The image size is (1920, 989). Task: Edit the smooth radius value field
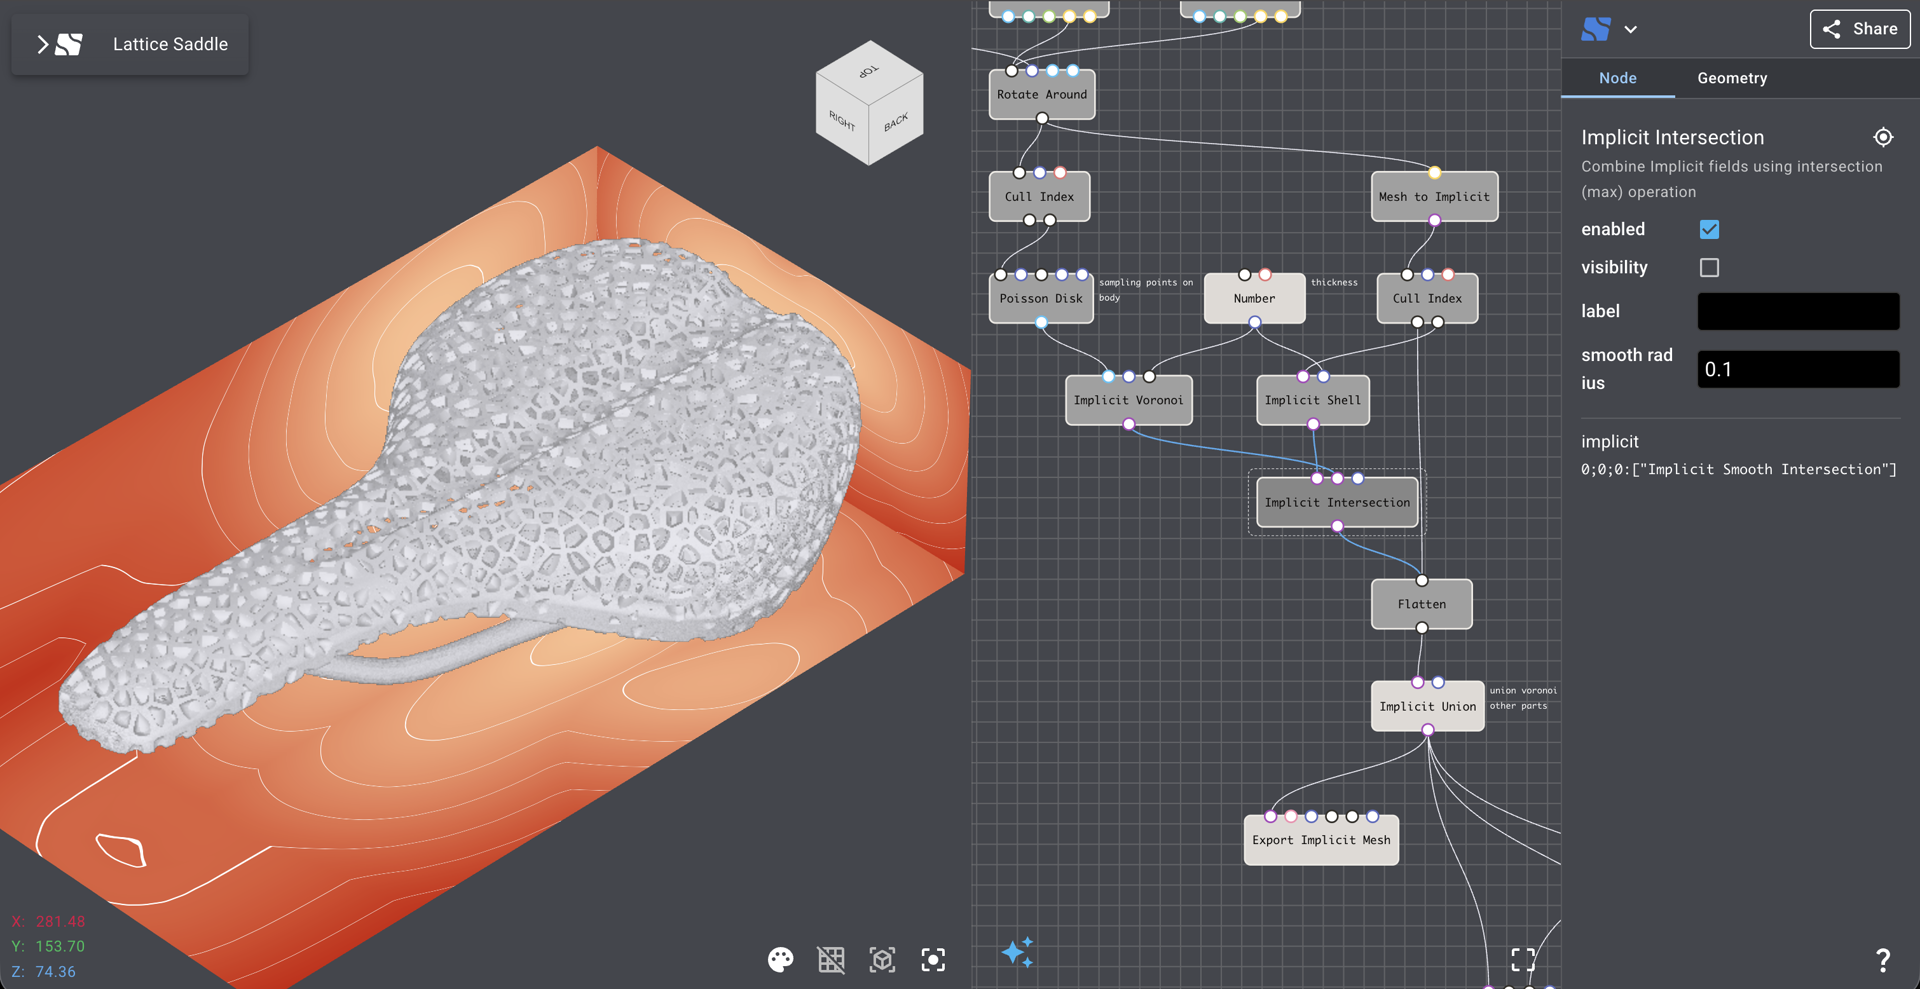click(x=1797, y=369)
